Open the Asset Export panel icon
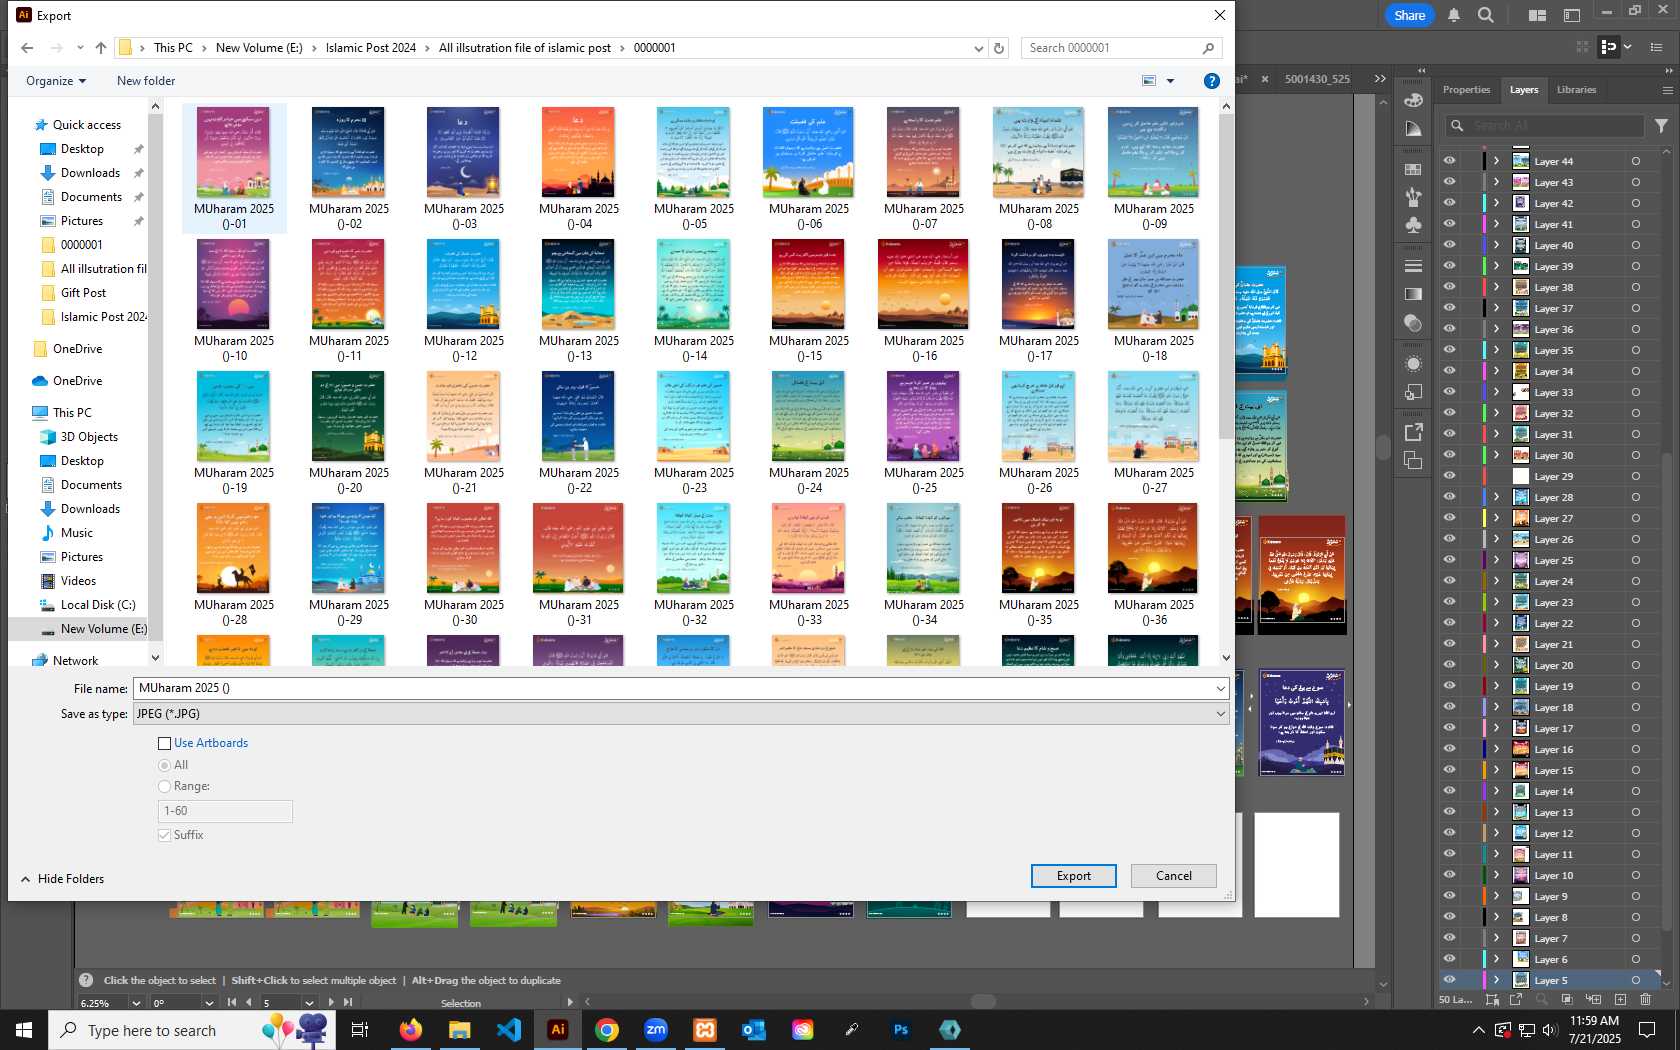 point(1413,432)
